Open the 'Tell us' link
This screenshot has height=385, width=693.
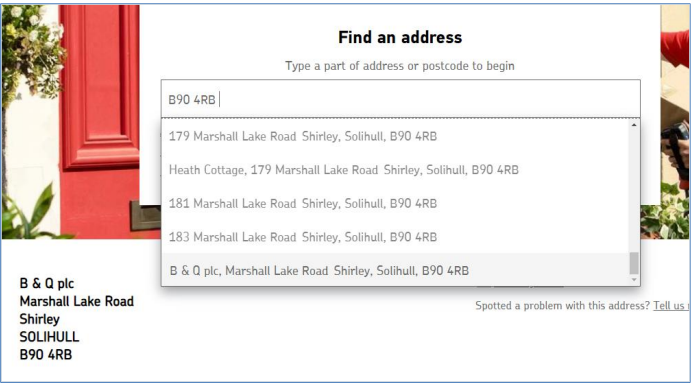pos(671,305)
